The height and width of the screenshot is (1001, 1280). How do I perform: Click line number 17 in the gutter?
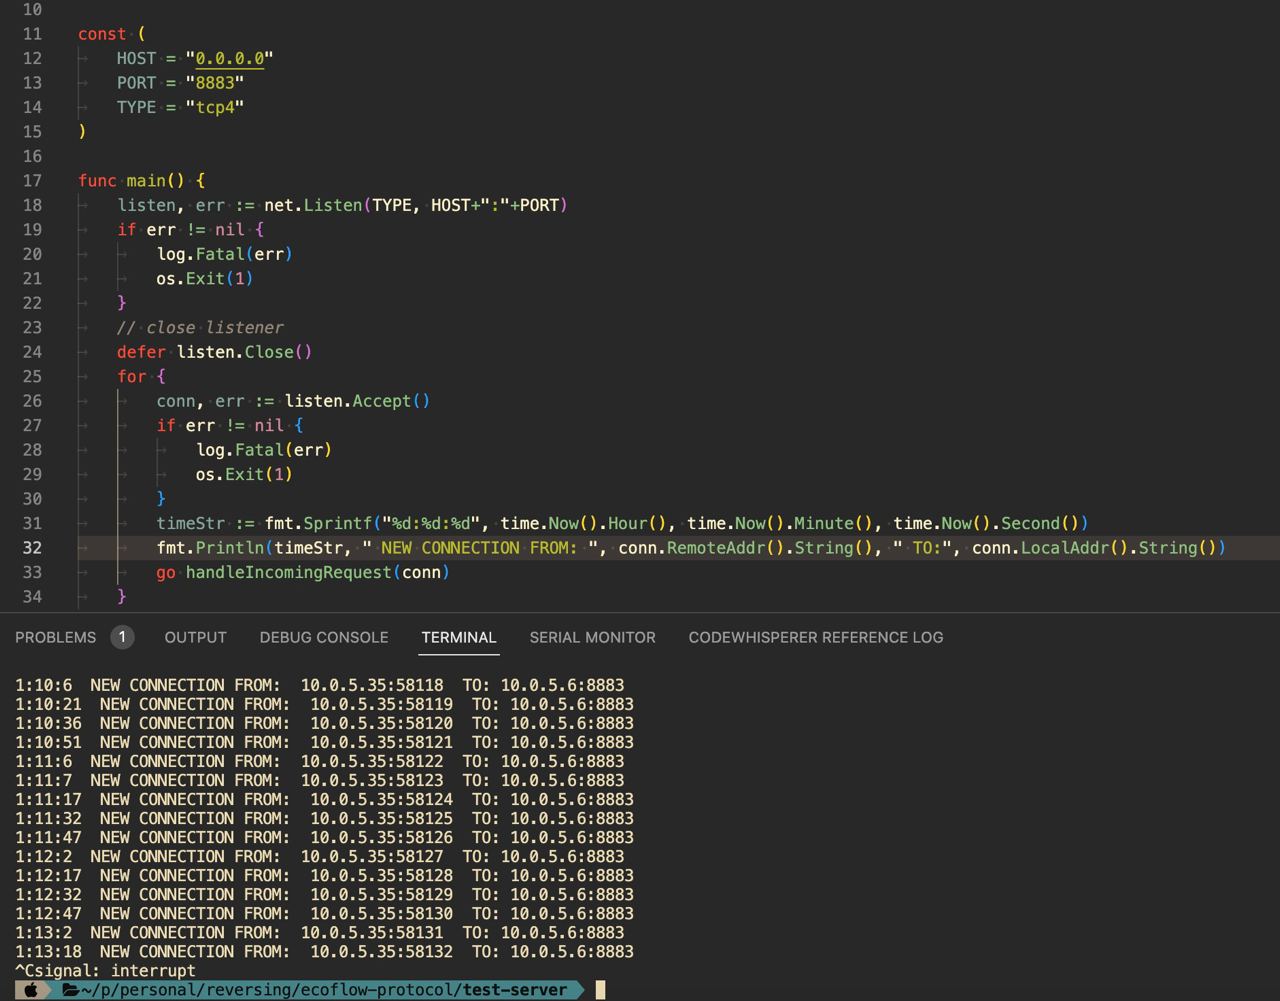coord(32,181)
